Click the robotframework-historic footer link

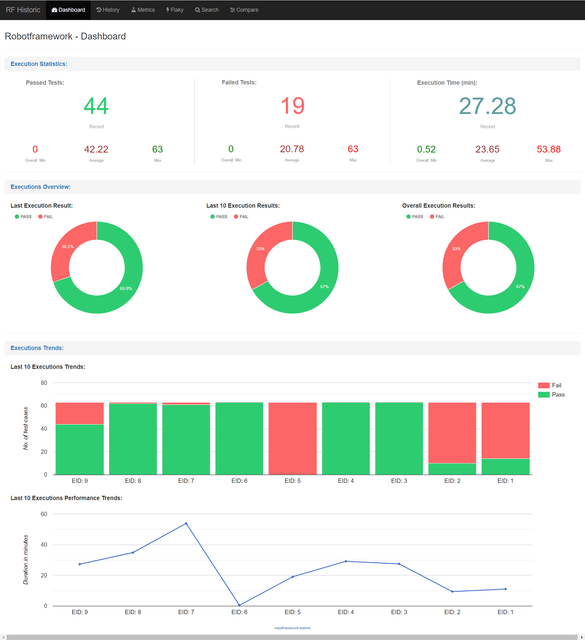pos(292,628)
